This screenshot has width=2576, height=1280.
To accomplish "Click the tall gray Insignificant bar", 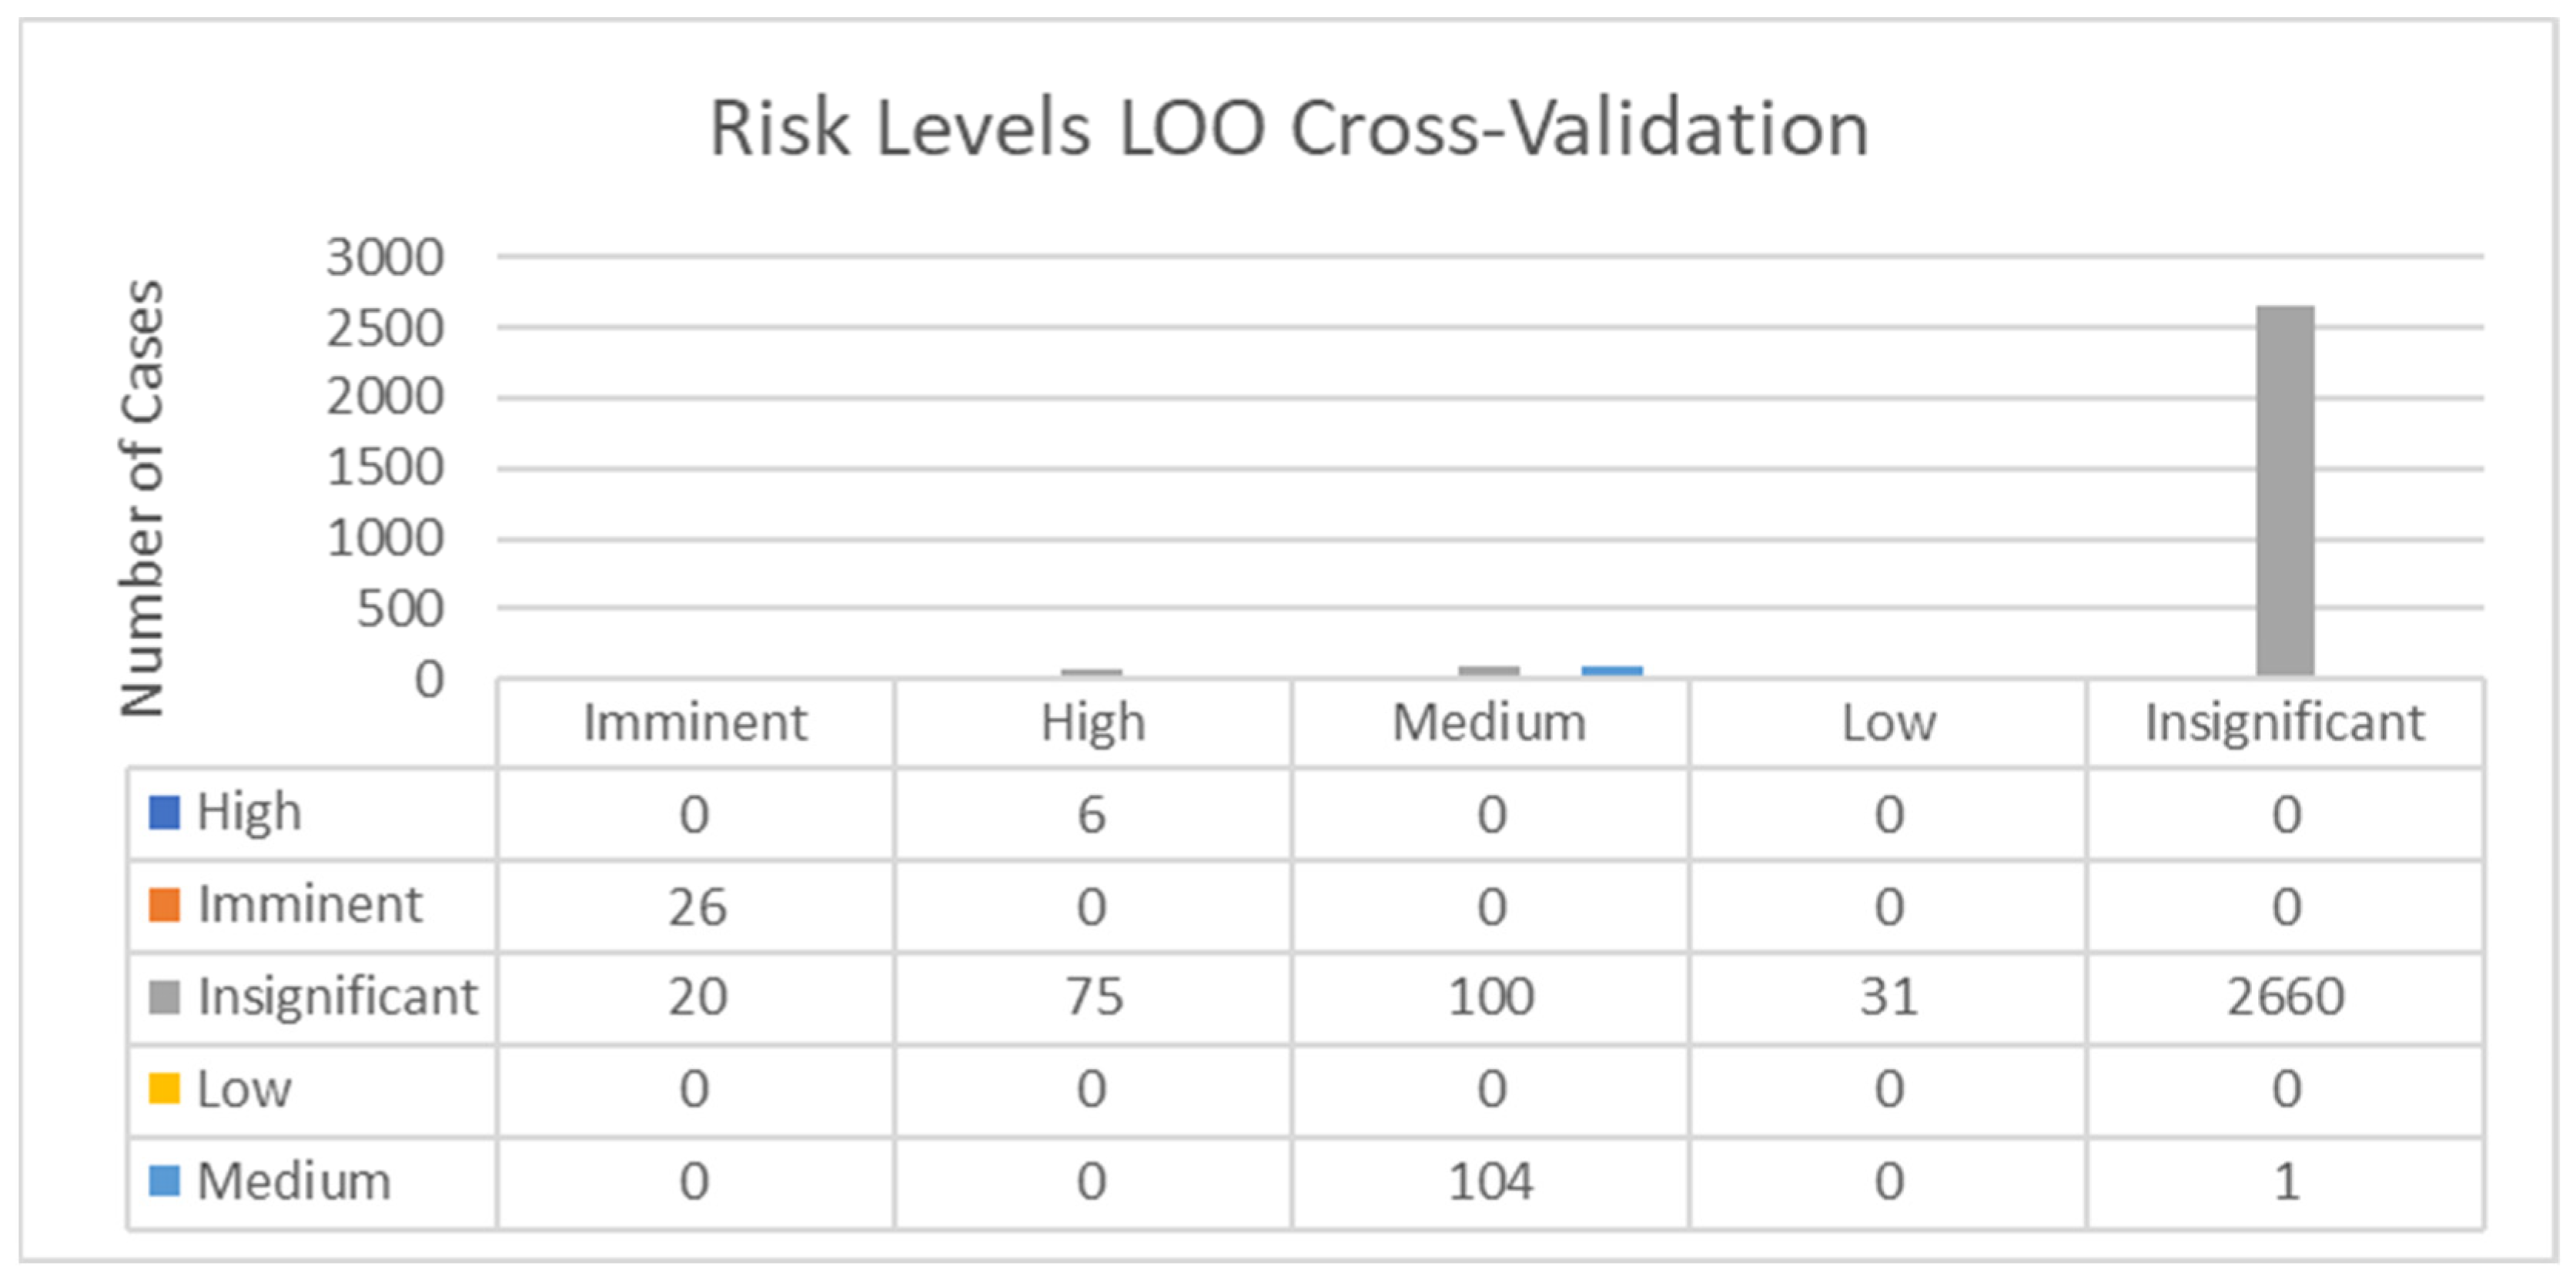I will (2285, 490).
